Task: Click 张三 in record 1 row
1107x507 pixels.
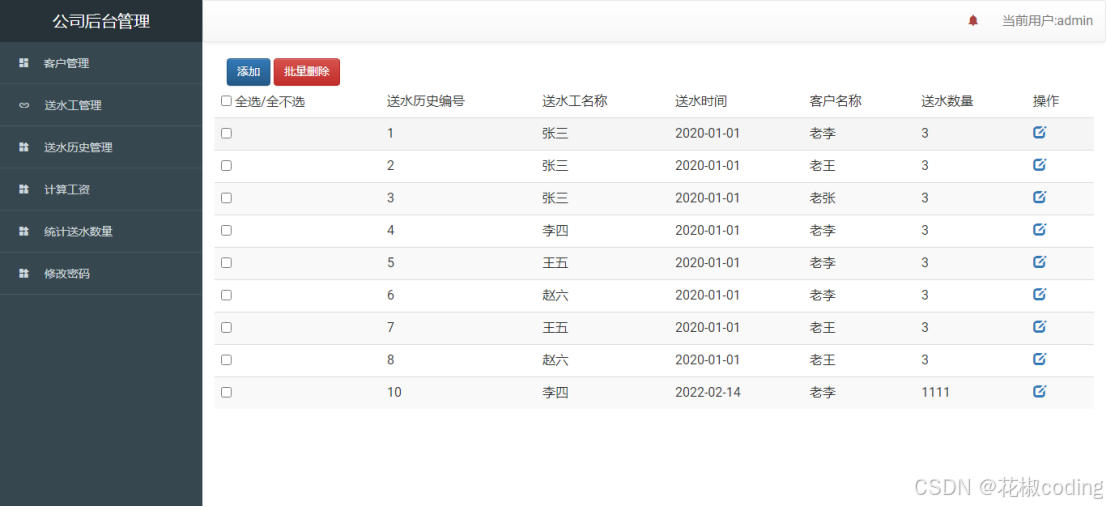Action: click(555, 133)
